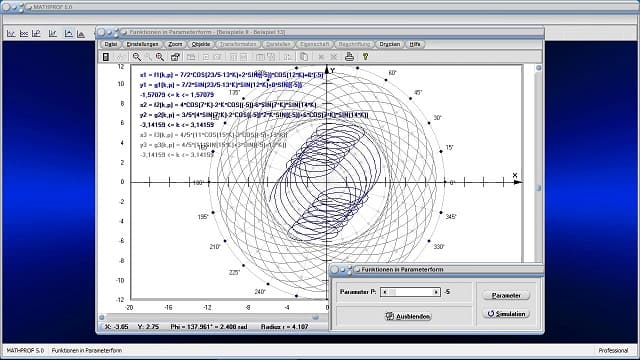Click the toolbox settings icon in toolbar
Image resolution: width=640 pixels, height=360 pixels.
175,57
